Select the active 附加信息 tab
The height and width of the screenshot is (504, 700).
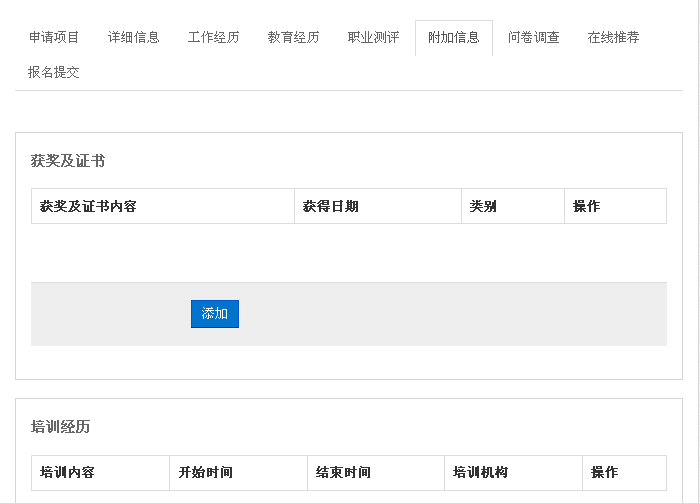tap(454, 37)
